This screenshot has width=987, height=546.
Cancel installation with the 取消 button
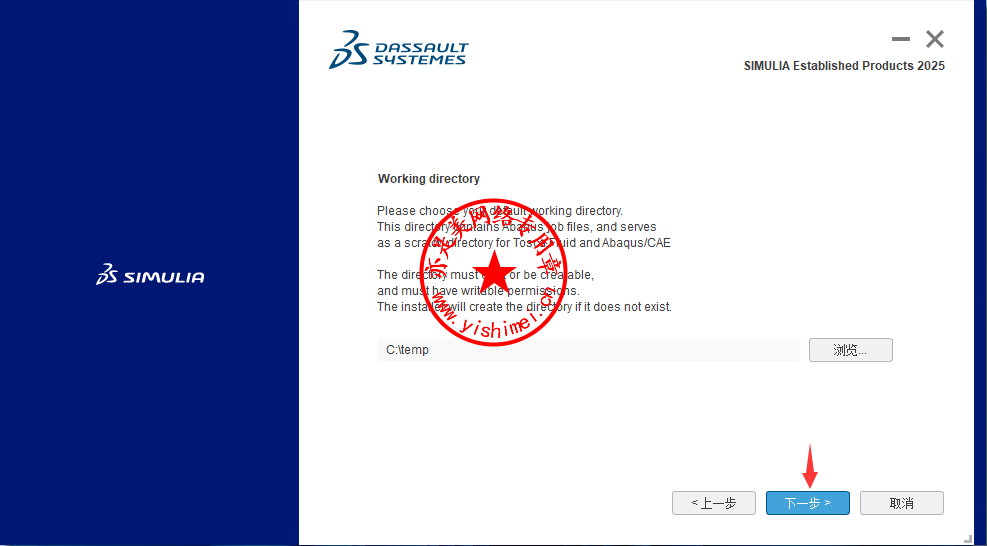coord(902,503)
